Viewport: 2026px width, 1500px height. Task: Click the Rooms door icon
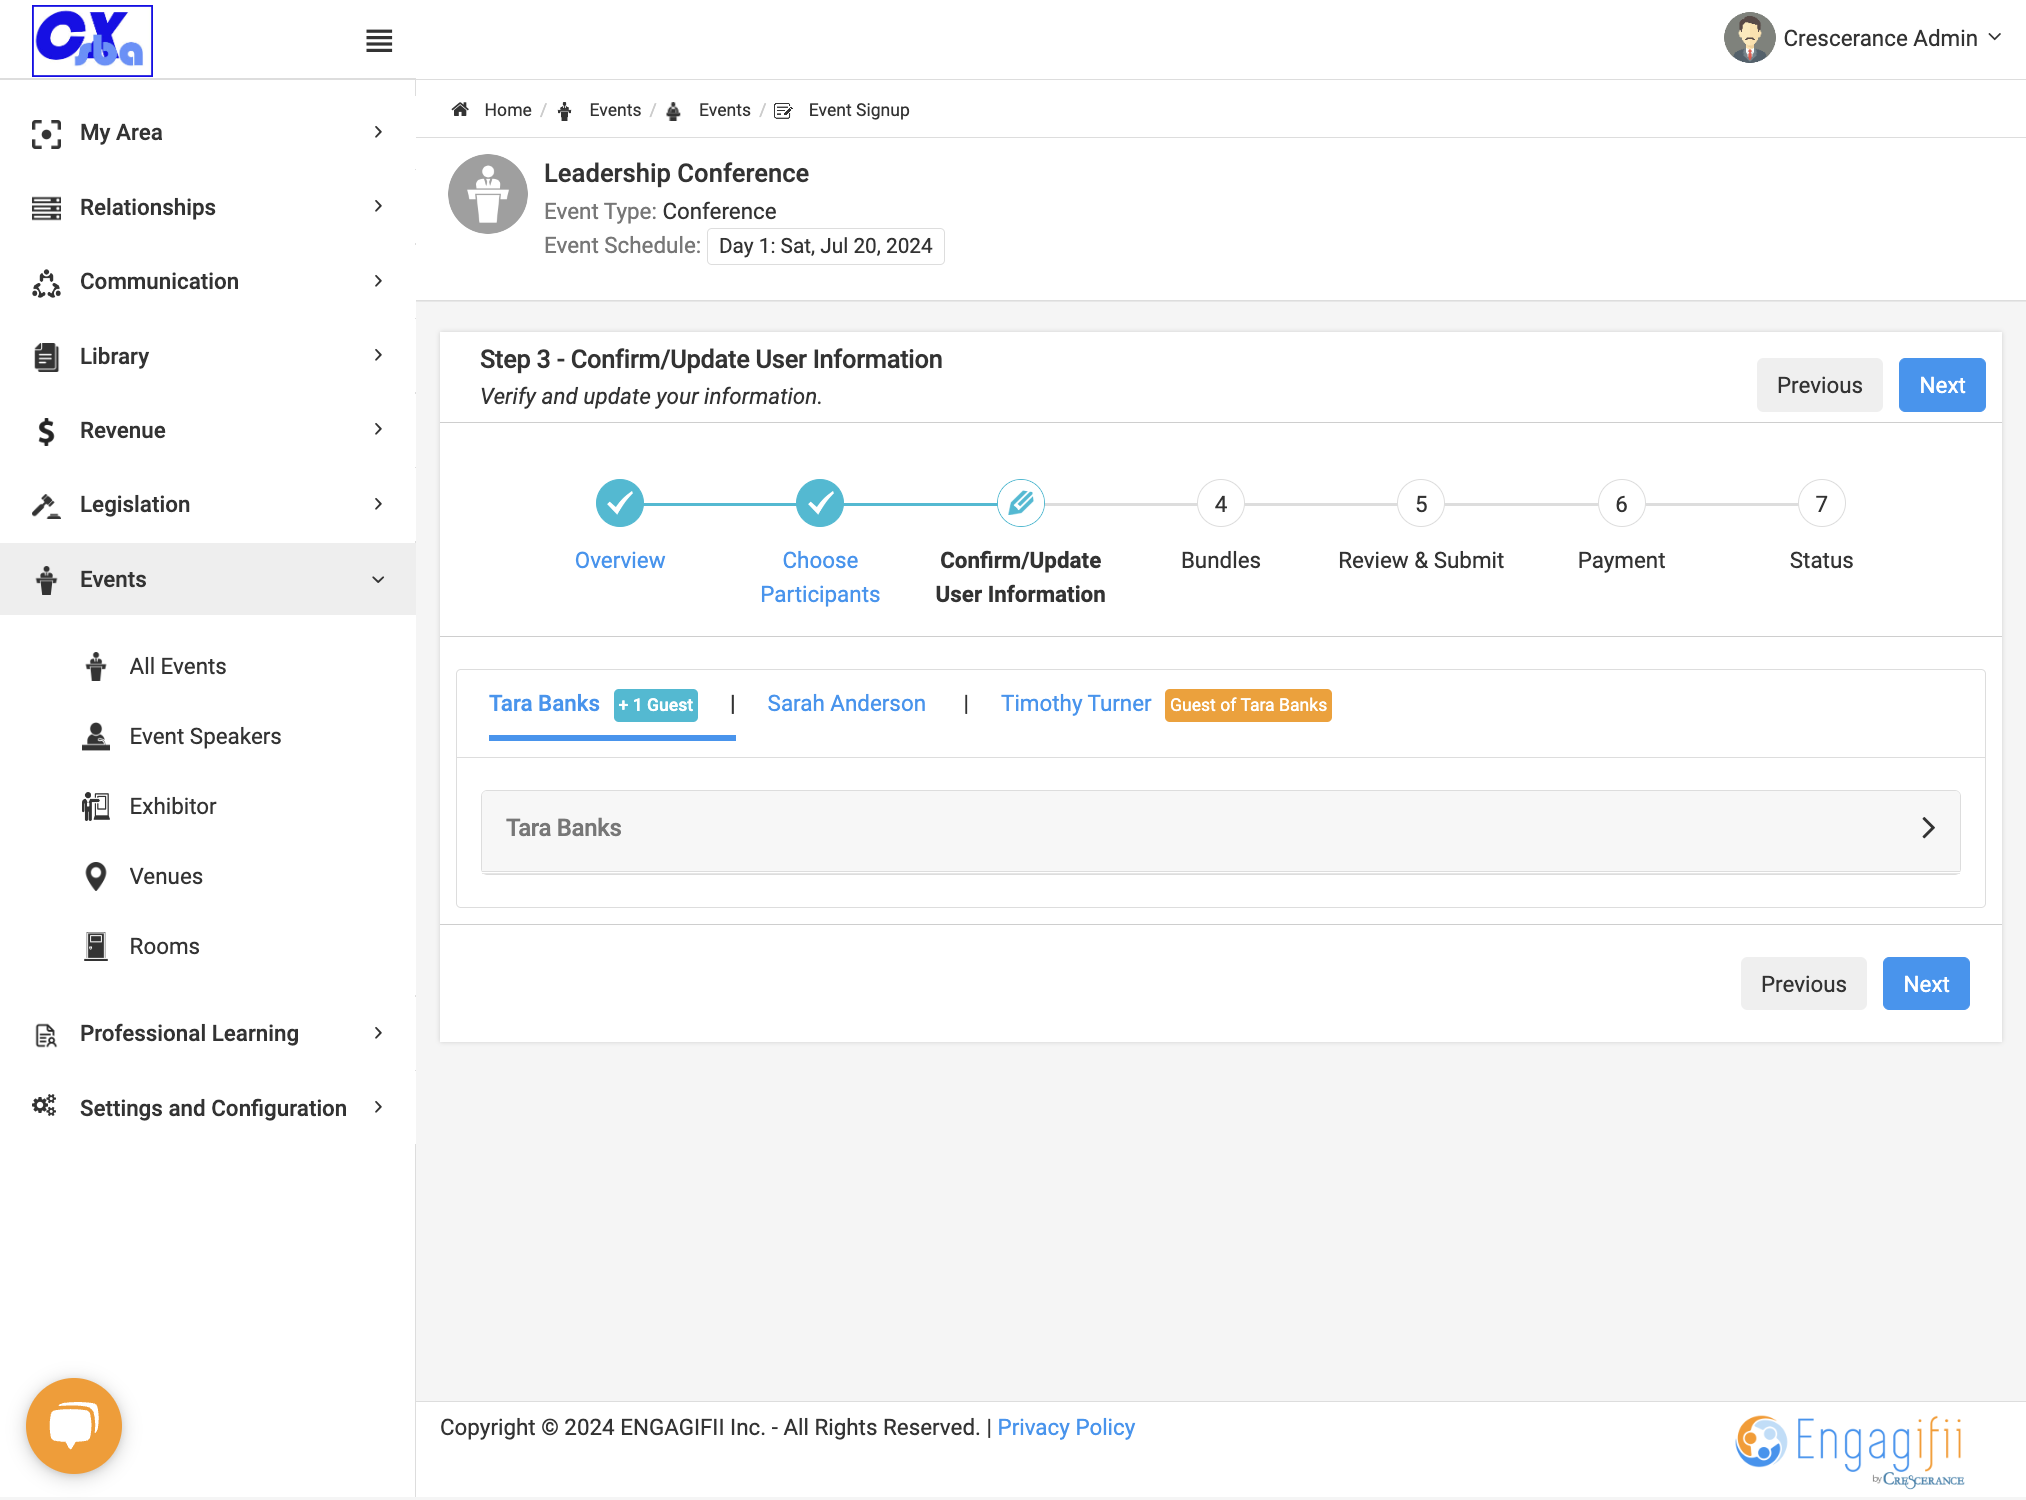point(96,947)
